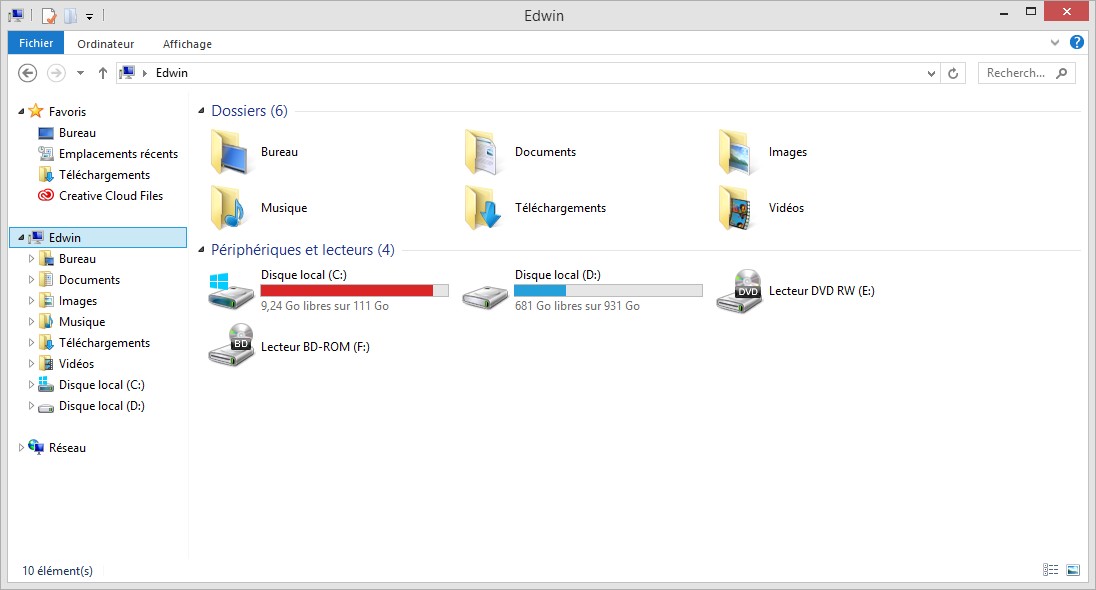1096x590 pixels.
Task: Open the Fichier menu
Action: (36, 43)
